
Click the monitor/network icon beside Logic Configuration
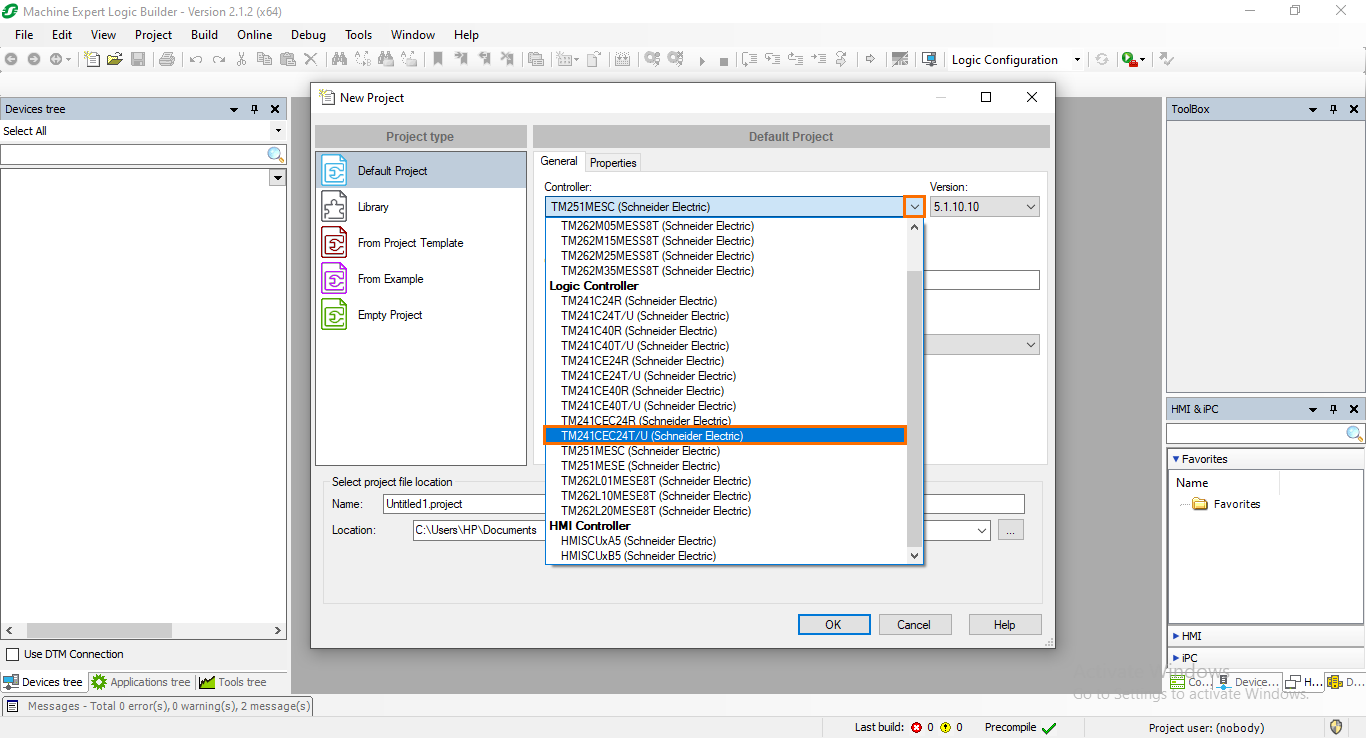929,59
